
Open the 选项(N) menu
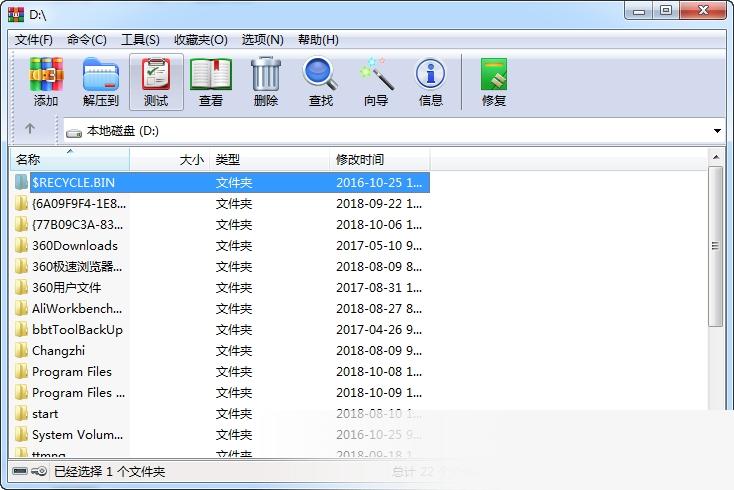click(263, 40)
